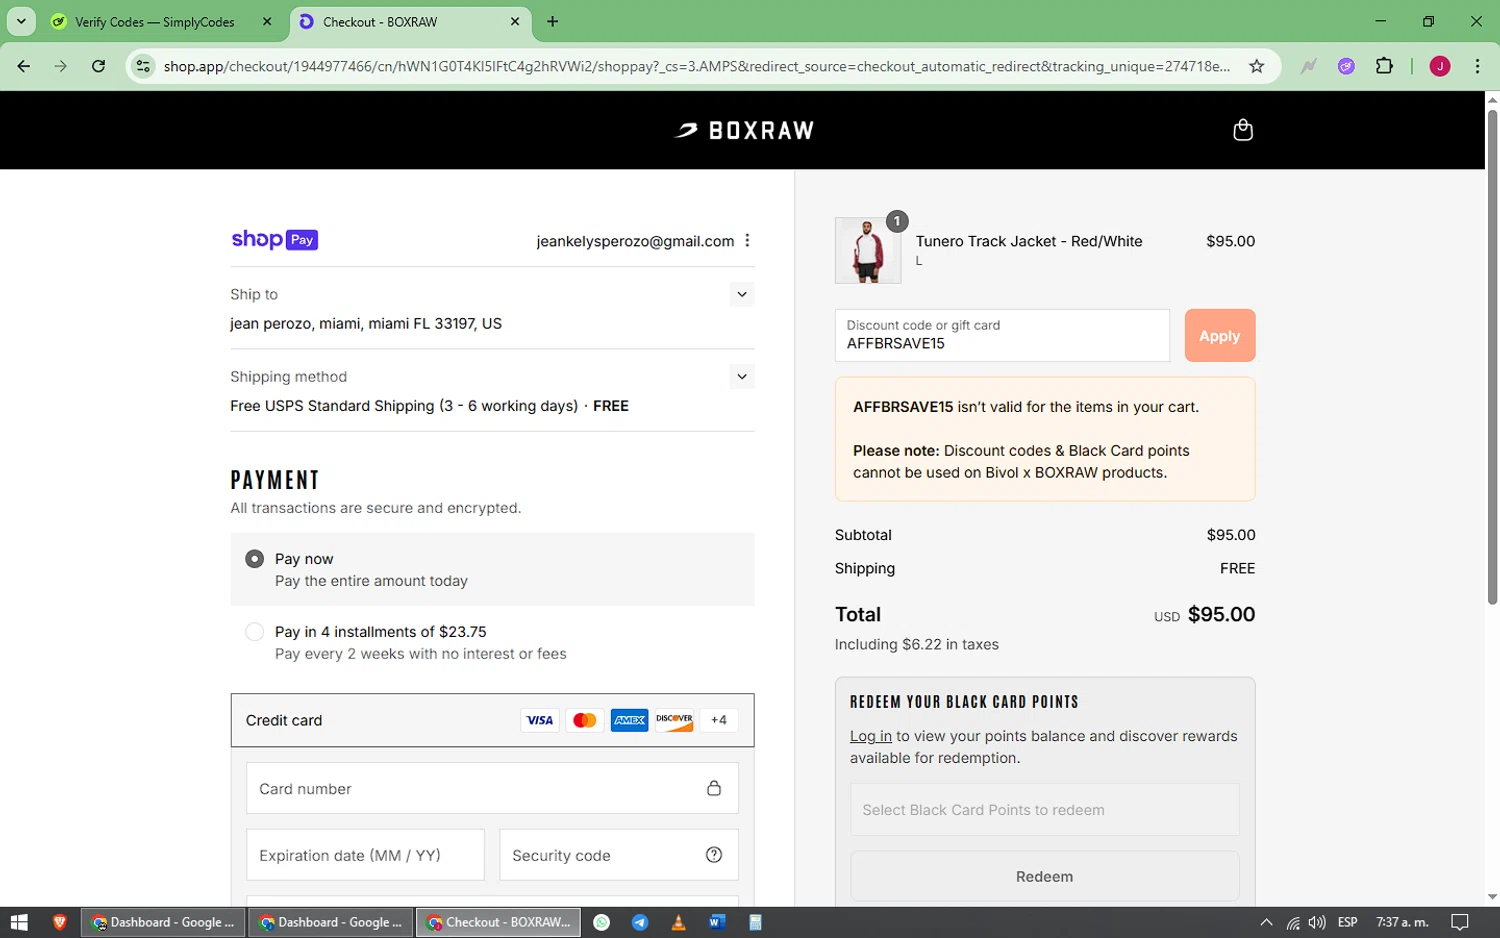
Task: Click the Visa card icon
Action: point(540,720)
